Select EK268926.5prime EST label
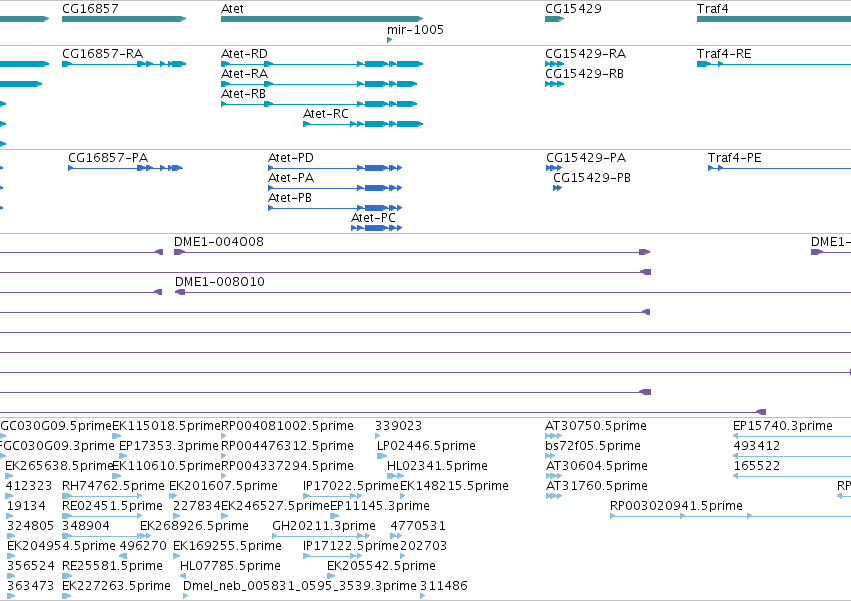851x601 pixels. coord(194,526)
